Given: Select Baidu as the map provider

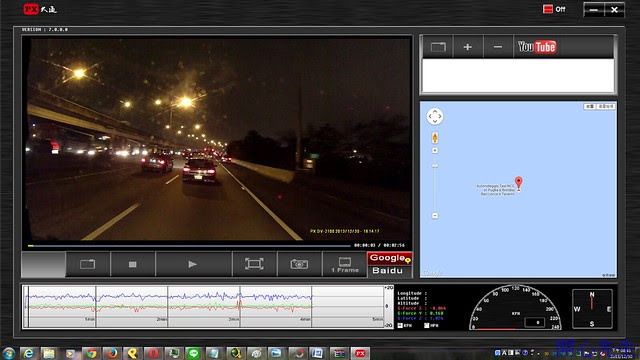Looking at the screenshot, I should click(x=389, y=271).
